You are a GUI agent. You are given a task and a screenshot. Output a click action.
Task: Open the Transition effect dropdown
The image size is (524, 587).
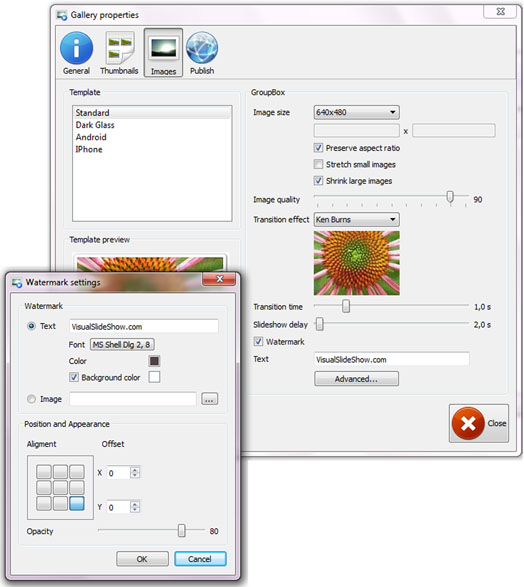356,219
